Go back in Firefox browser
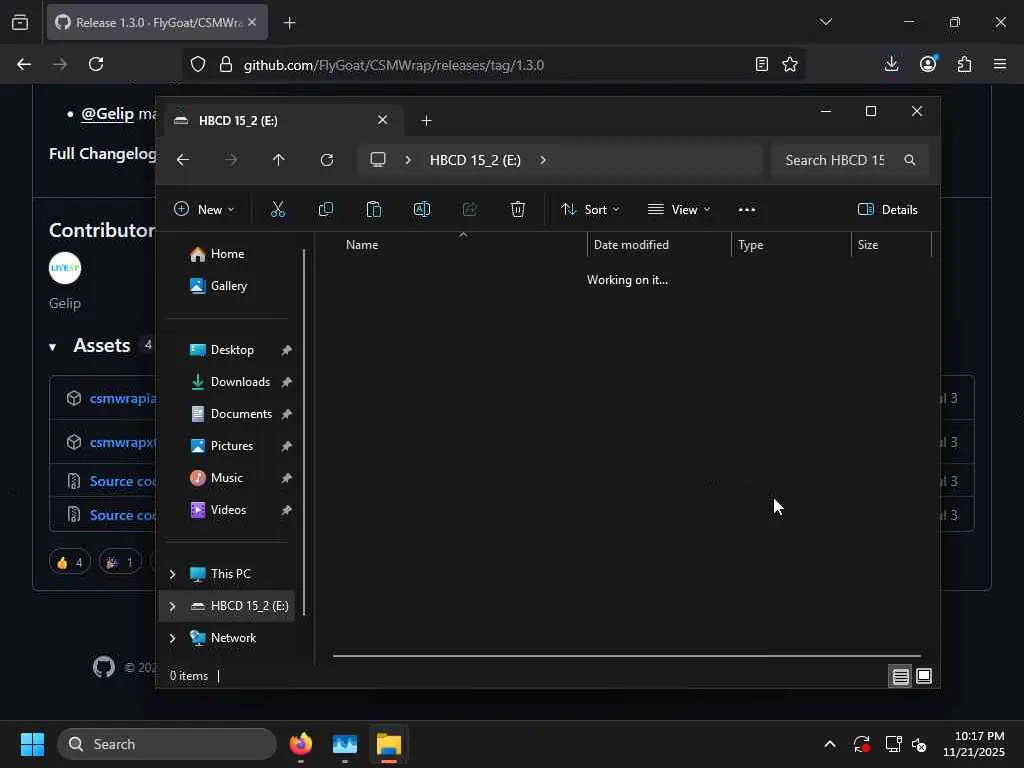 click(24, 64)
